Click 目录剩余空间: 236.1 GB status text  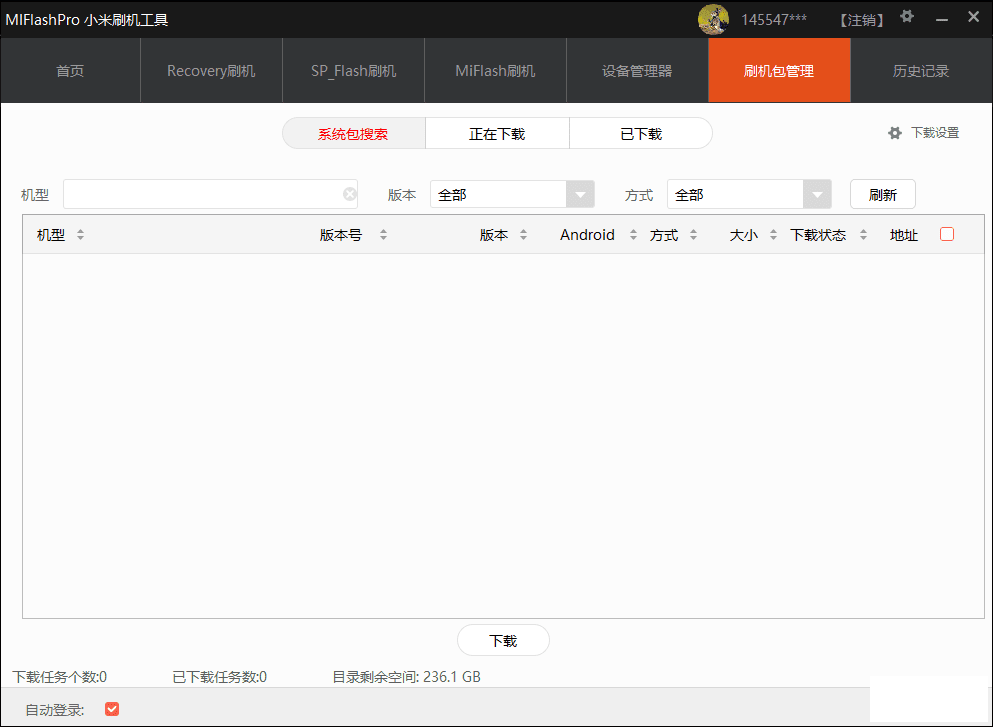coord(407,677)
